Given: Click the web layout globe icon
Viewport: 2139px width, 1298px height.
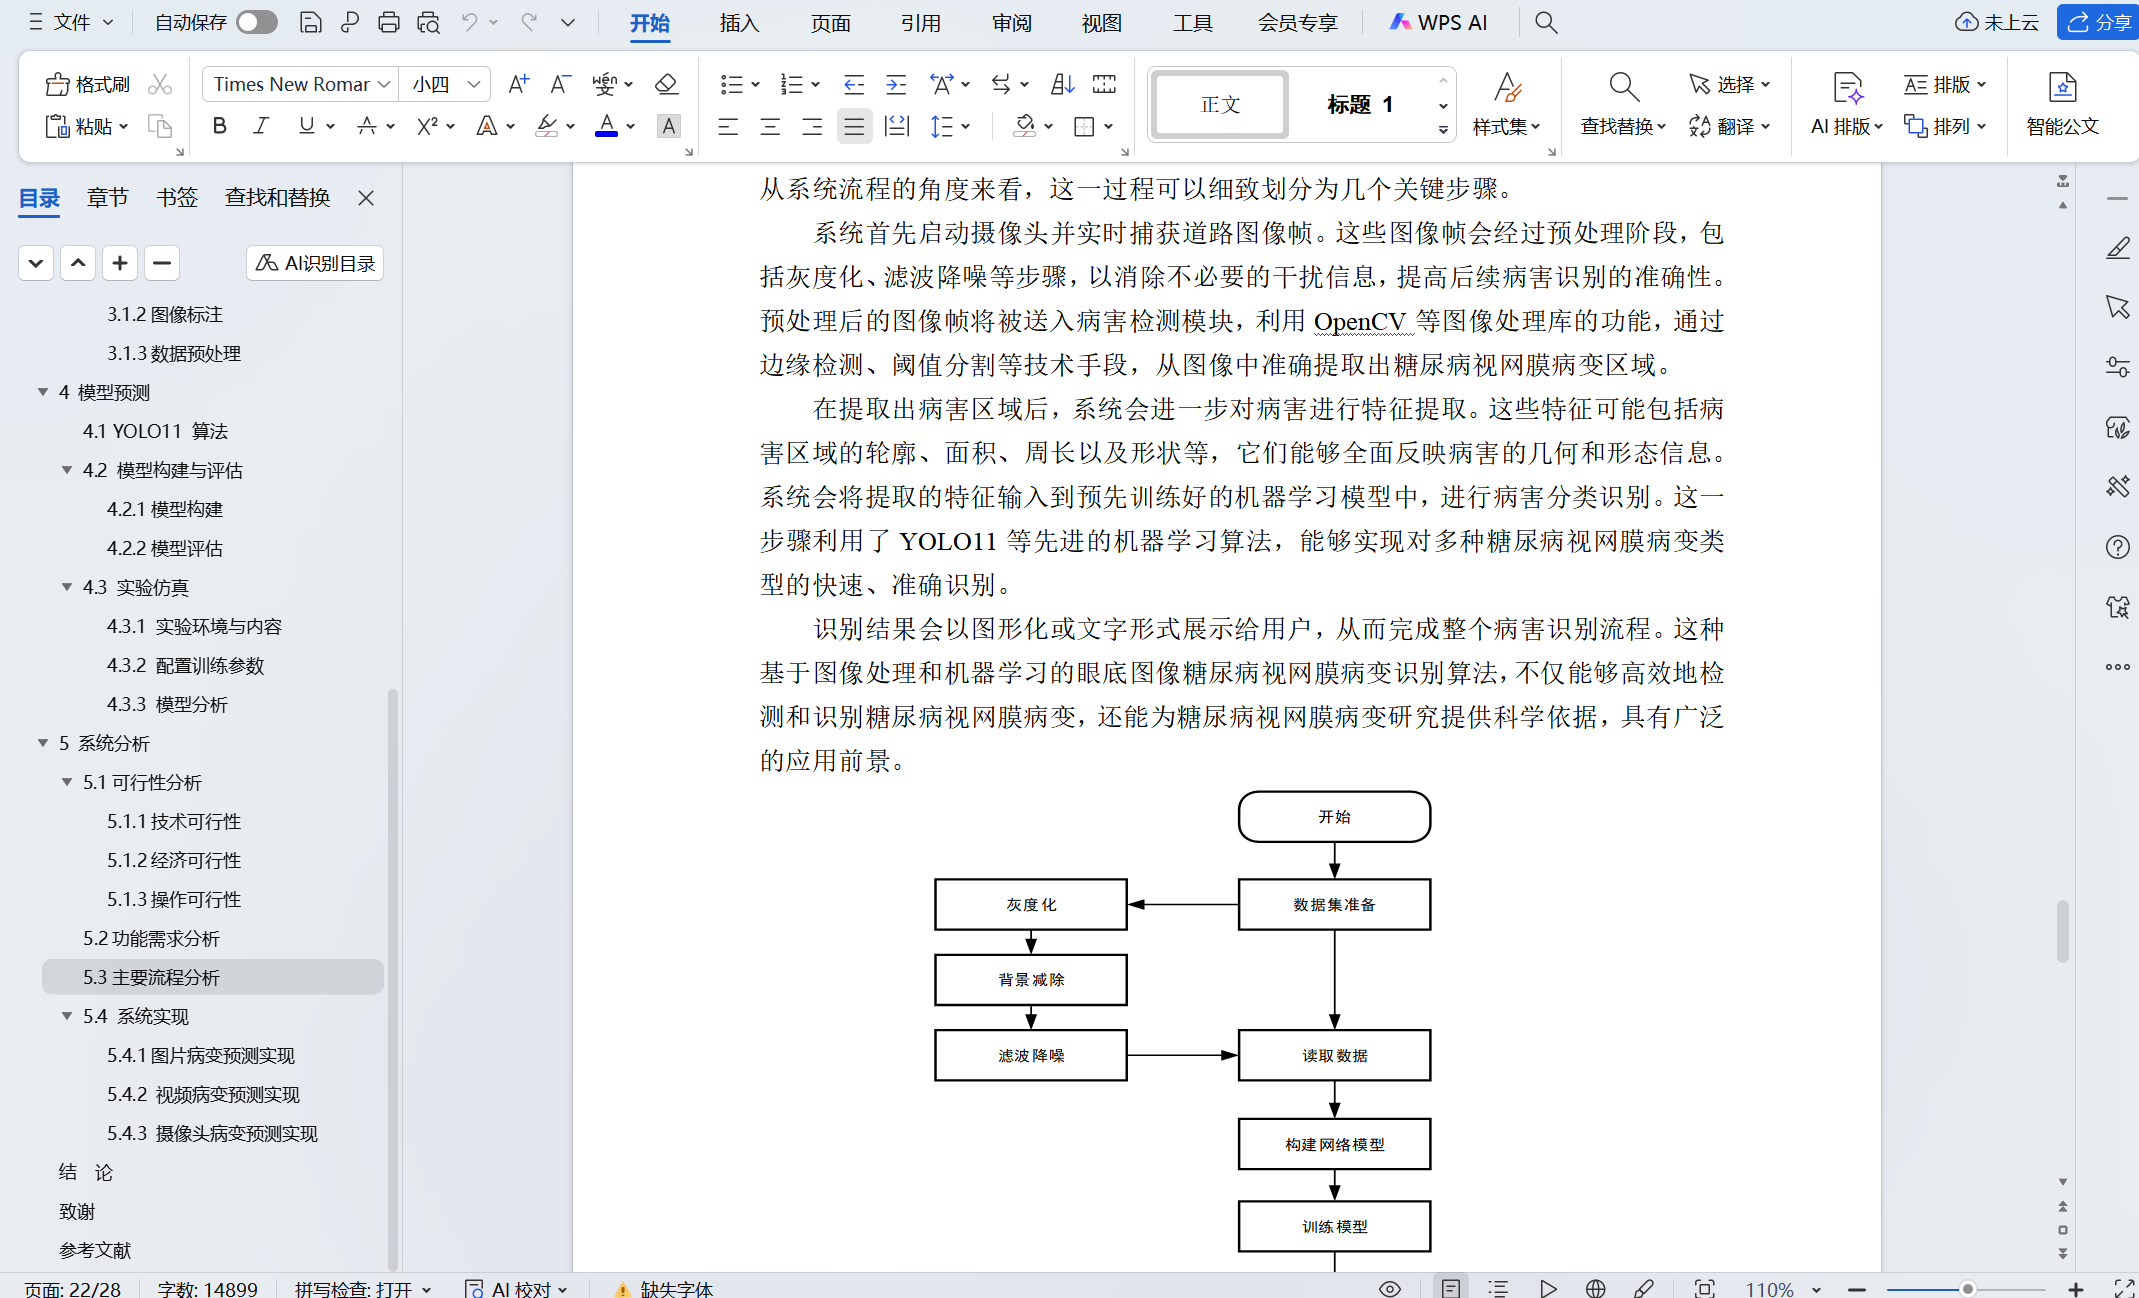Looking at the screenshot, I should (x=1595, y=1288).
